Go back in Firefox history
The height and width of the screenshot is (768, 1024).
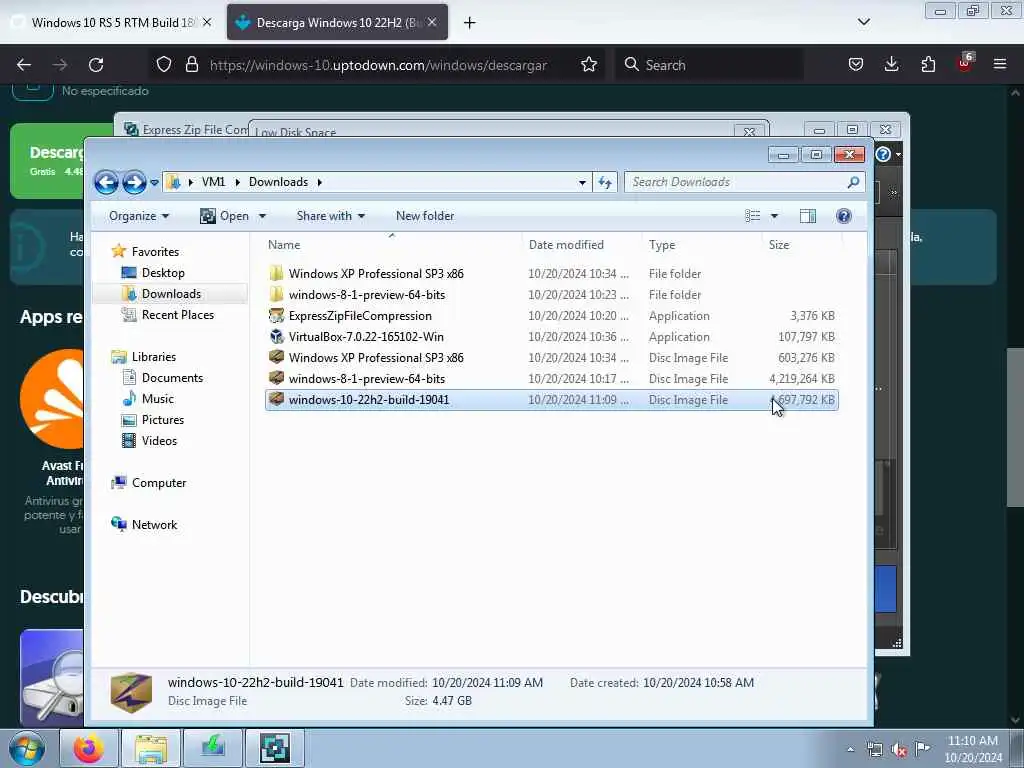pos(24,65)
